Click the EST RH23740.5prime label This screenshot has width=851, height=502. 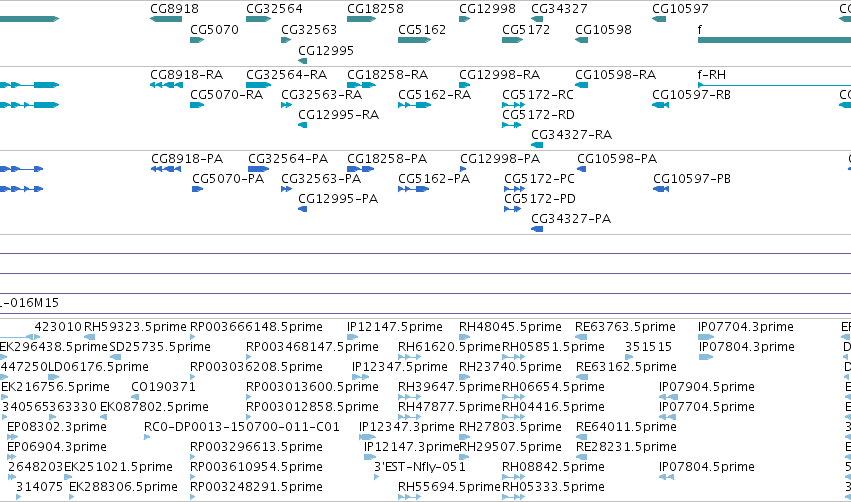(510, 367)
